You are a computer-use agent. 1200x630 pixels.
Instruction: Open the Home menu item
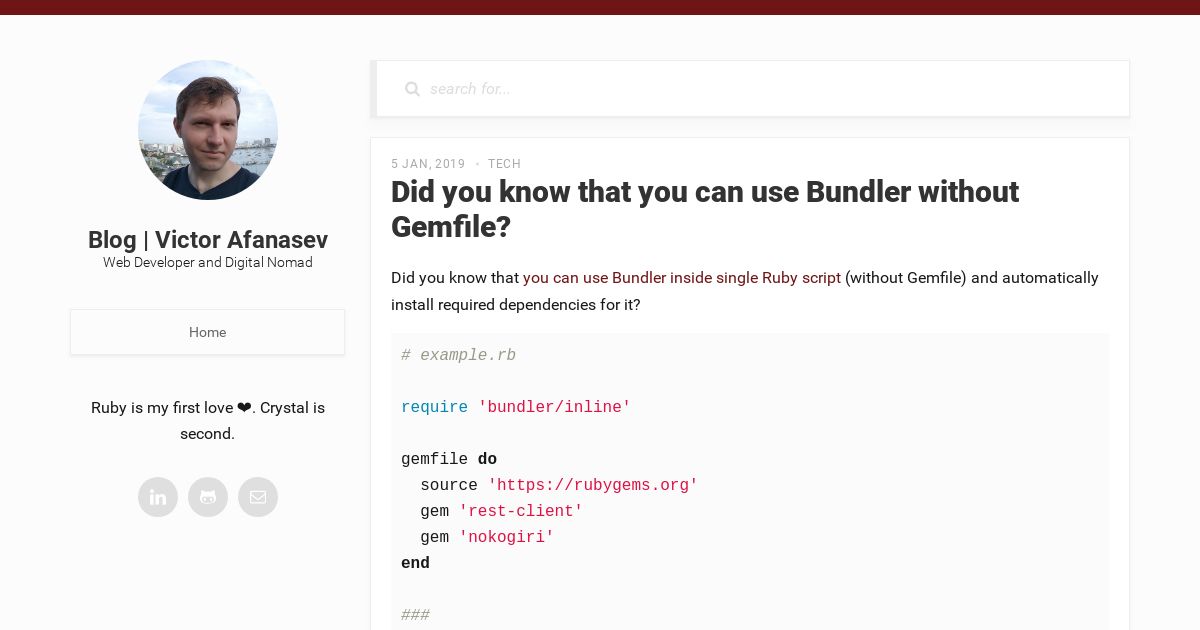(207, 332)
